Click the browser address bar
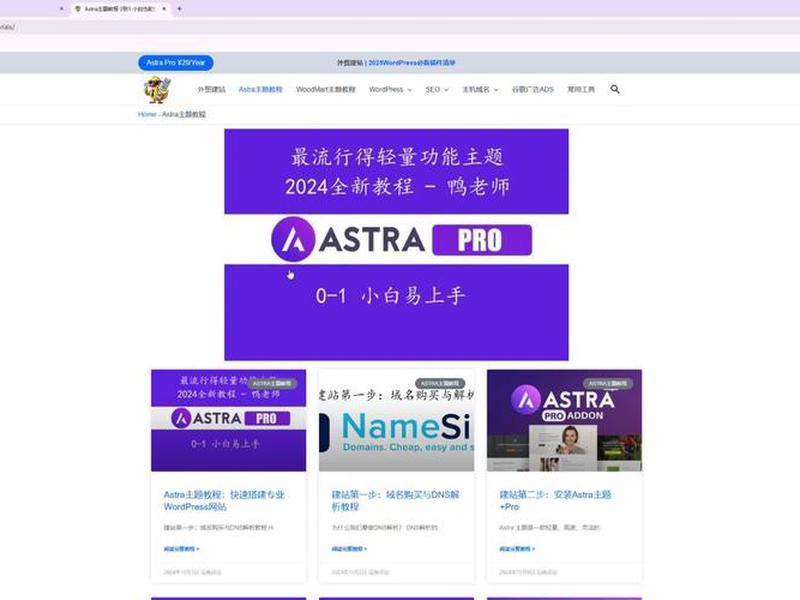Image resolution: width=800 pixels, height=600 pixels. (400, 27)
